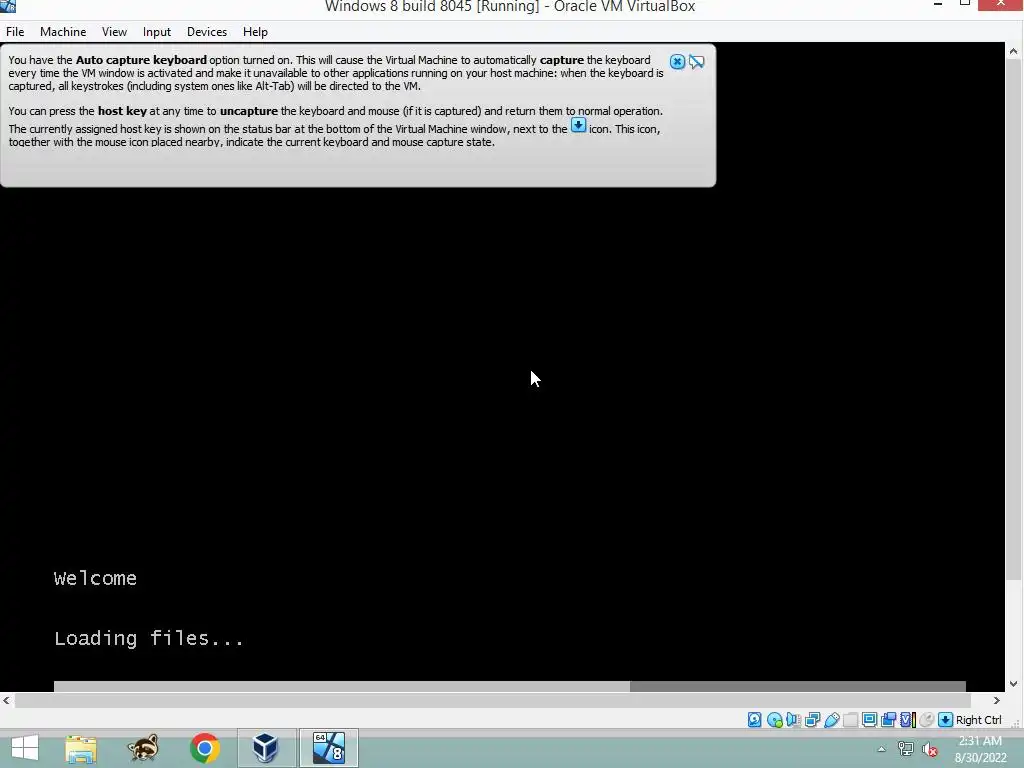Minimize the VirtualBox VM window

938,5
